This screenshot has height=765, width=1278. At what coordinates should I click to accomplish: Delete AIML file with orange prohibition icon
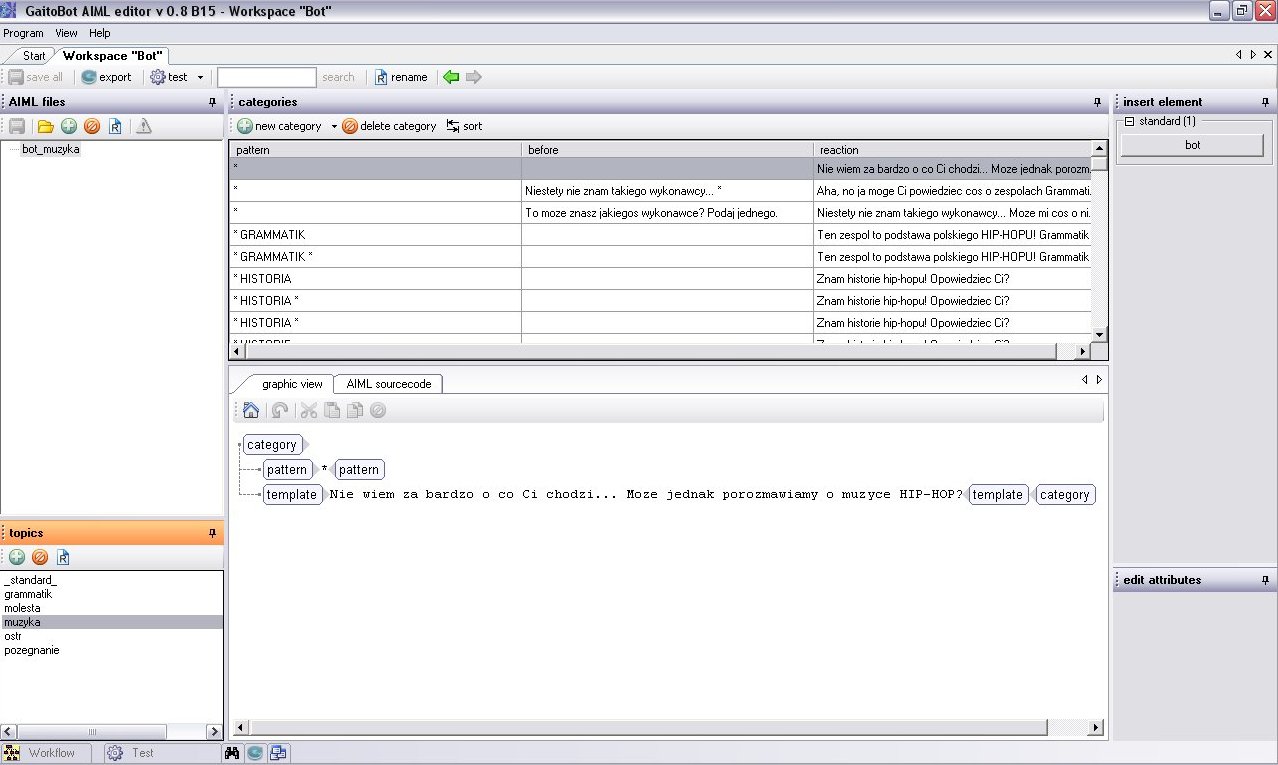92,126
